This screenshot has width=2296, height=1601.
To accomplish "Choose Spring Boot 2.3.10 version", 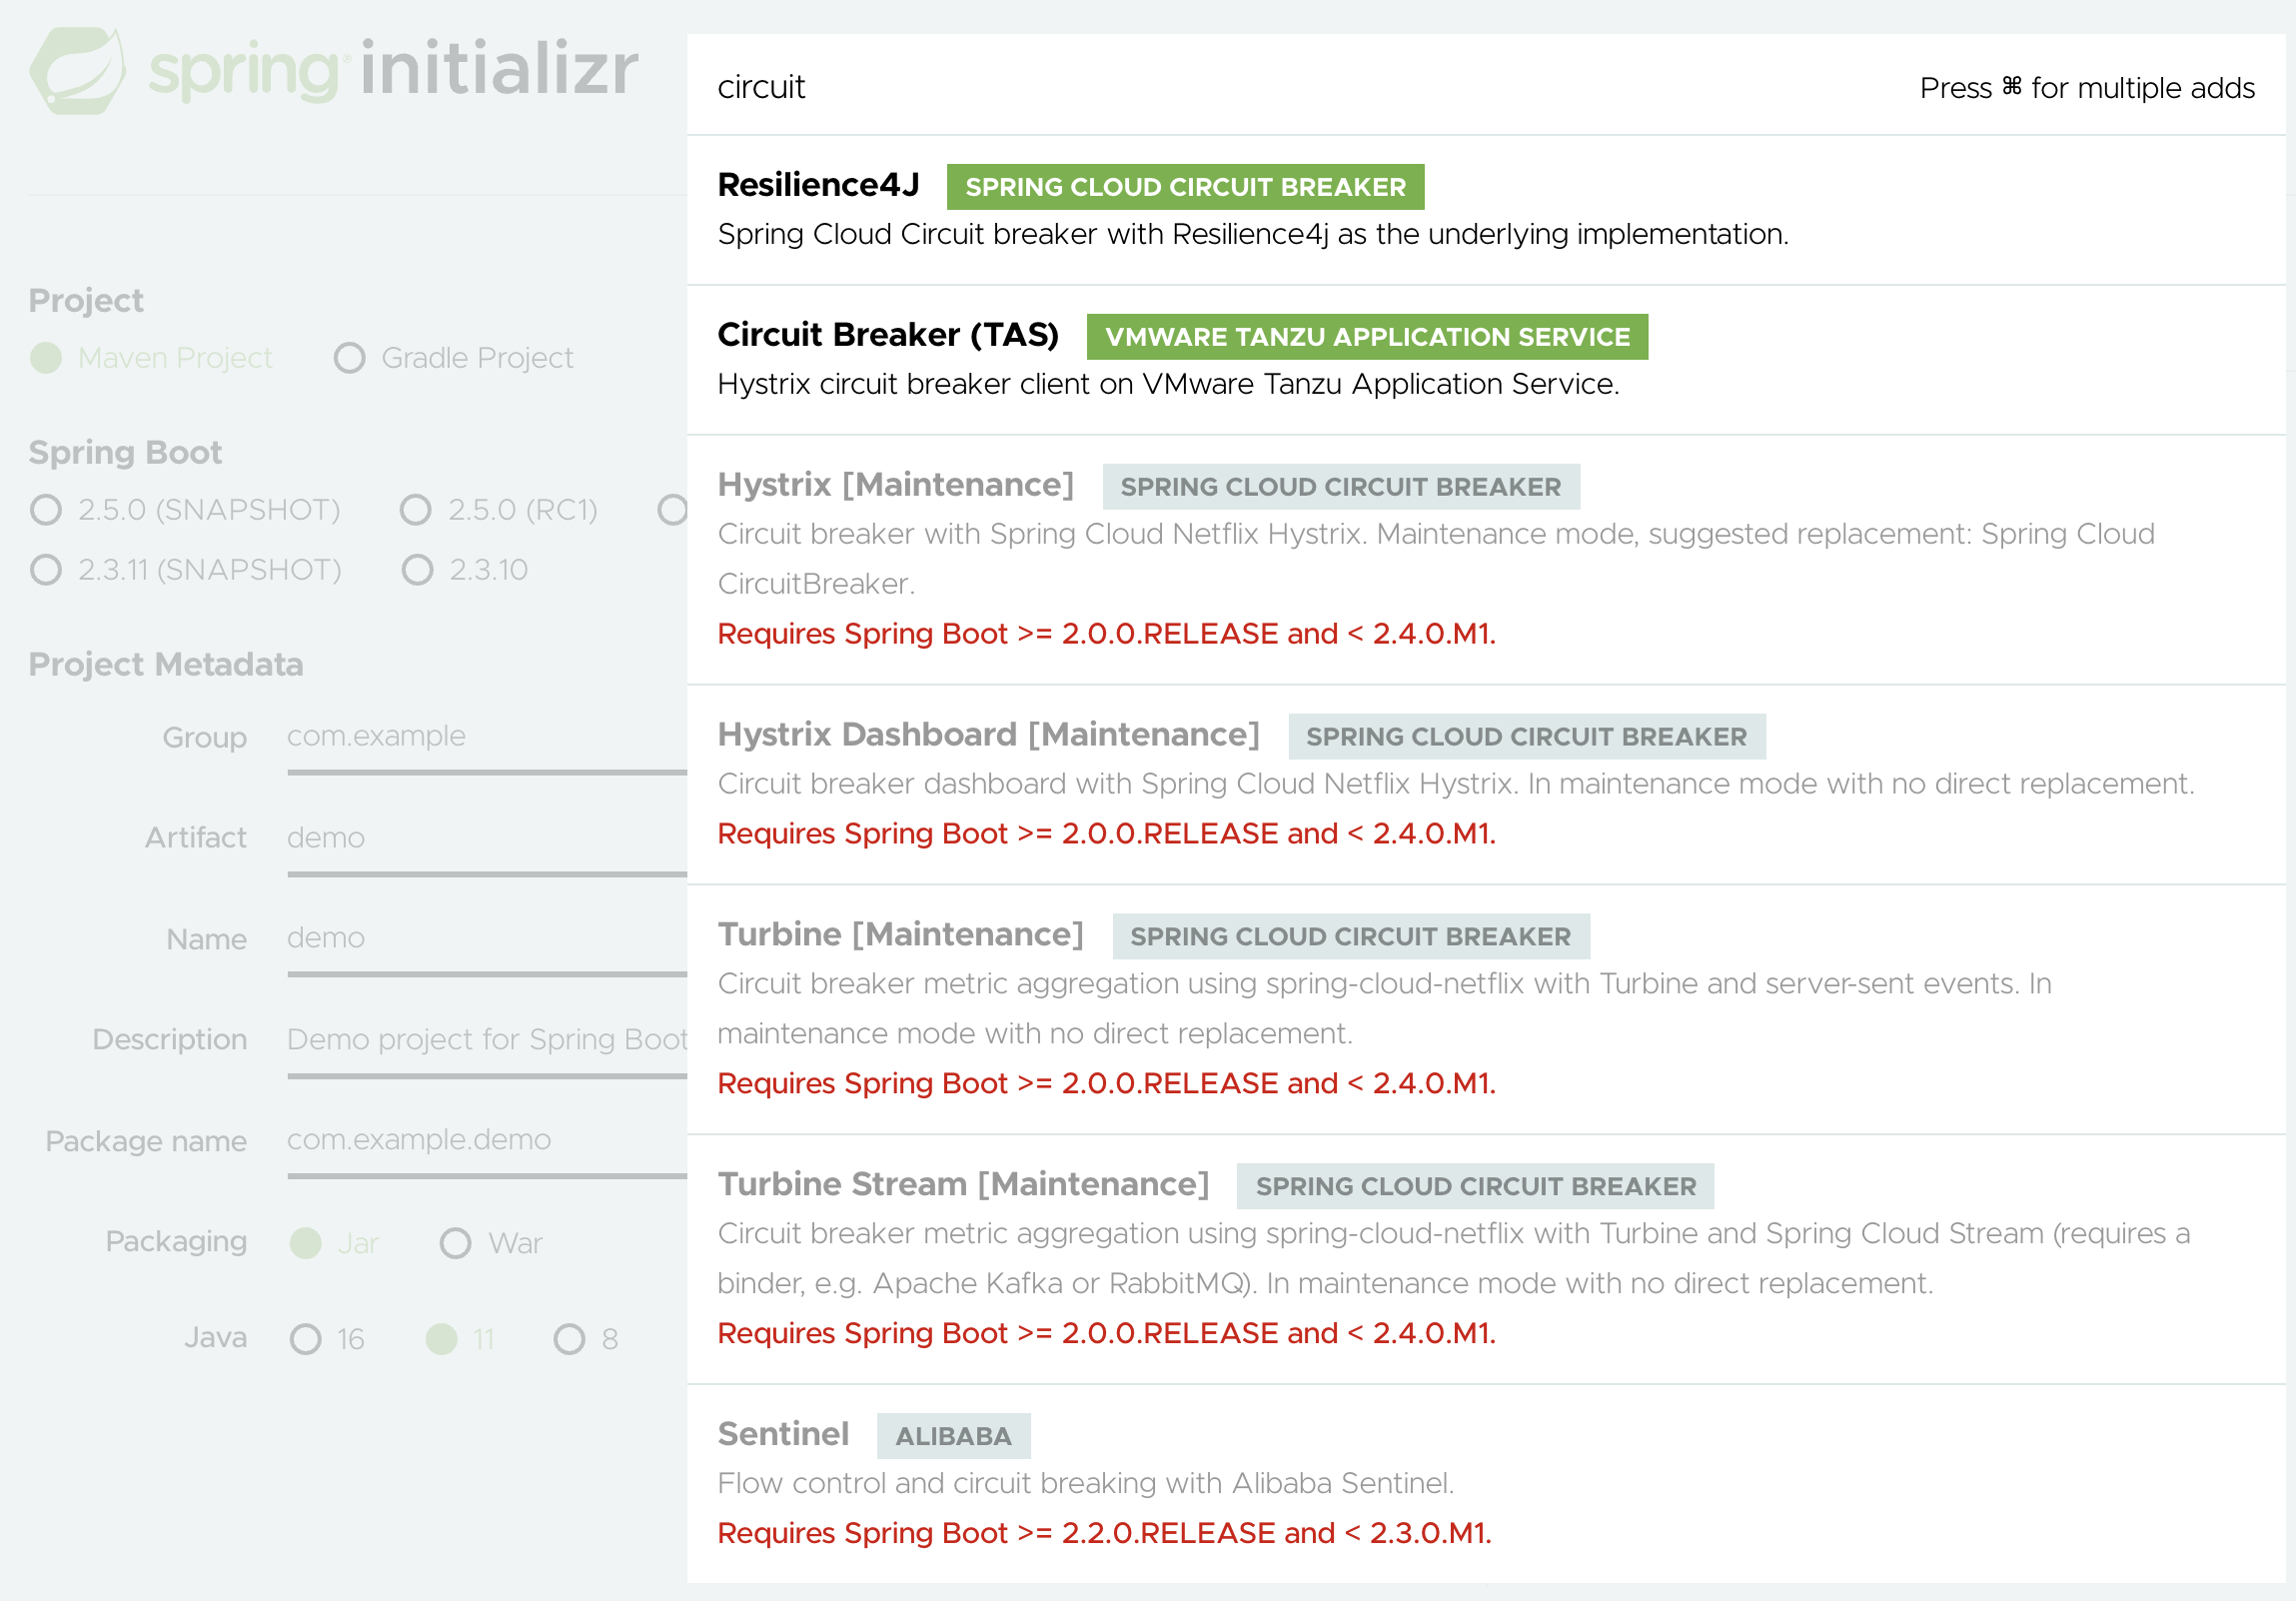I will (417, 570).
